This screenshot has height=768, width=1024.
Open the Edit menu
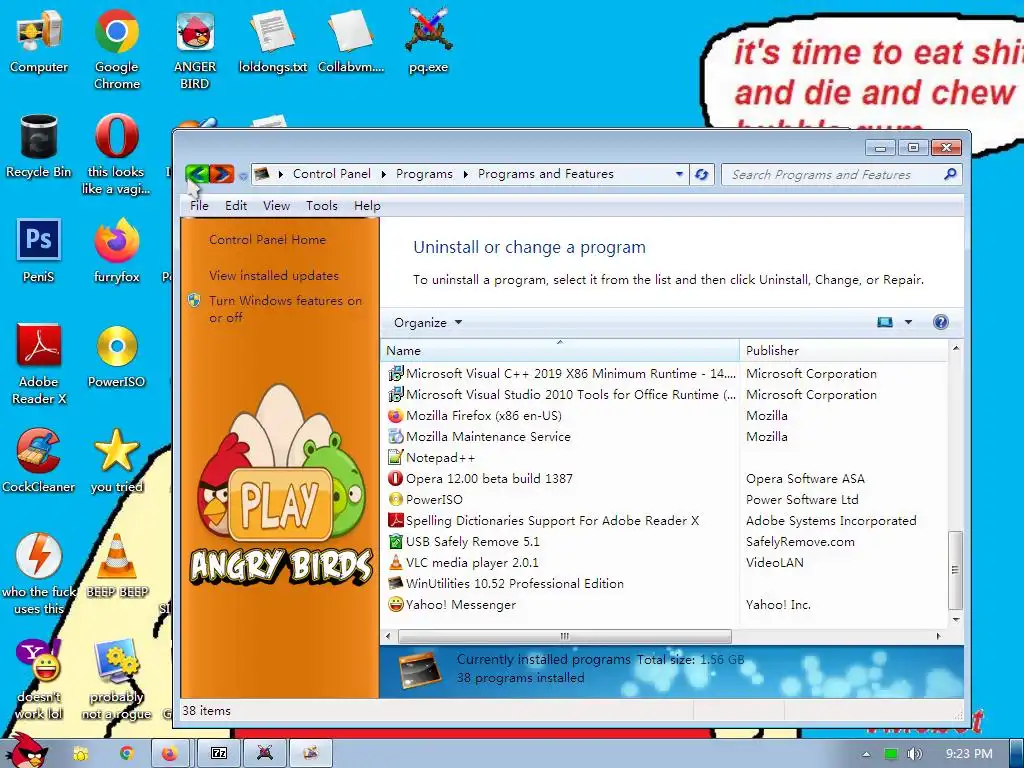click(x=236, y=206)
